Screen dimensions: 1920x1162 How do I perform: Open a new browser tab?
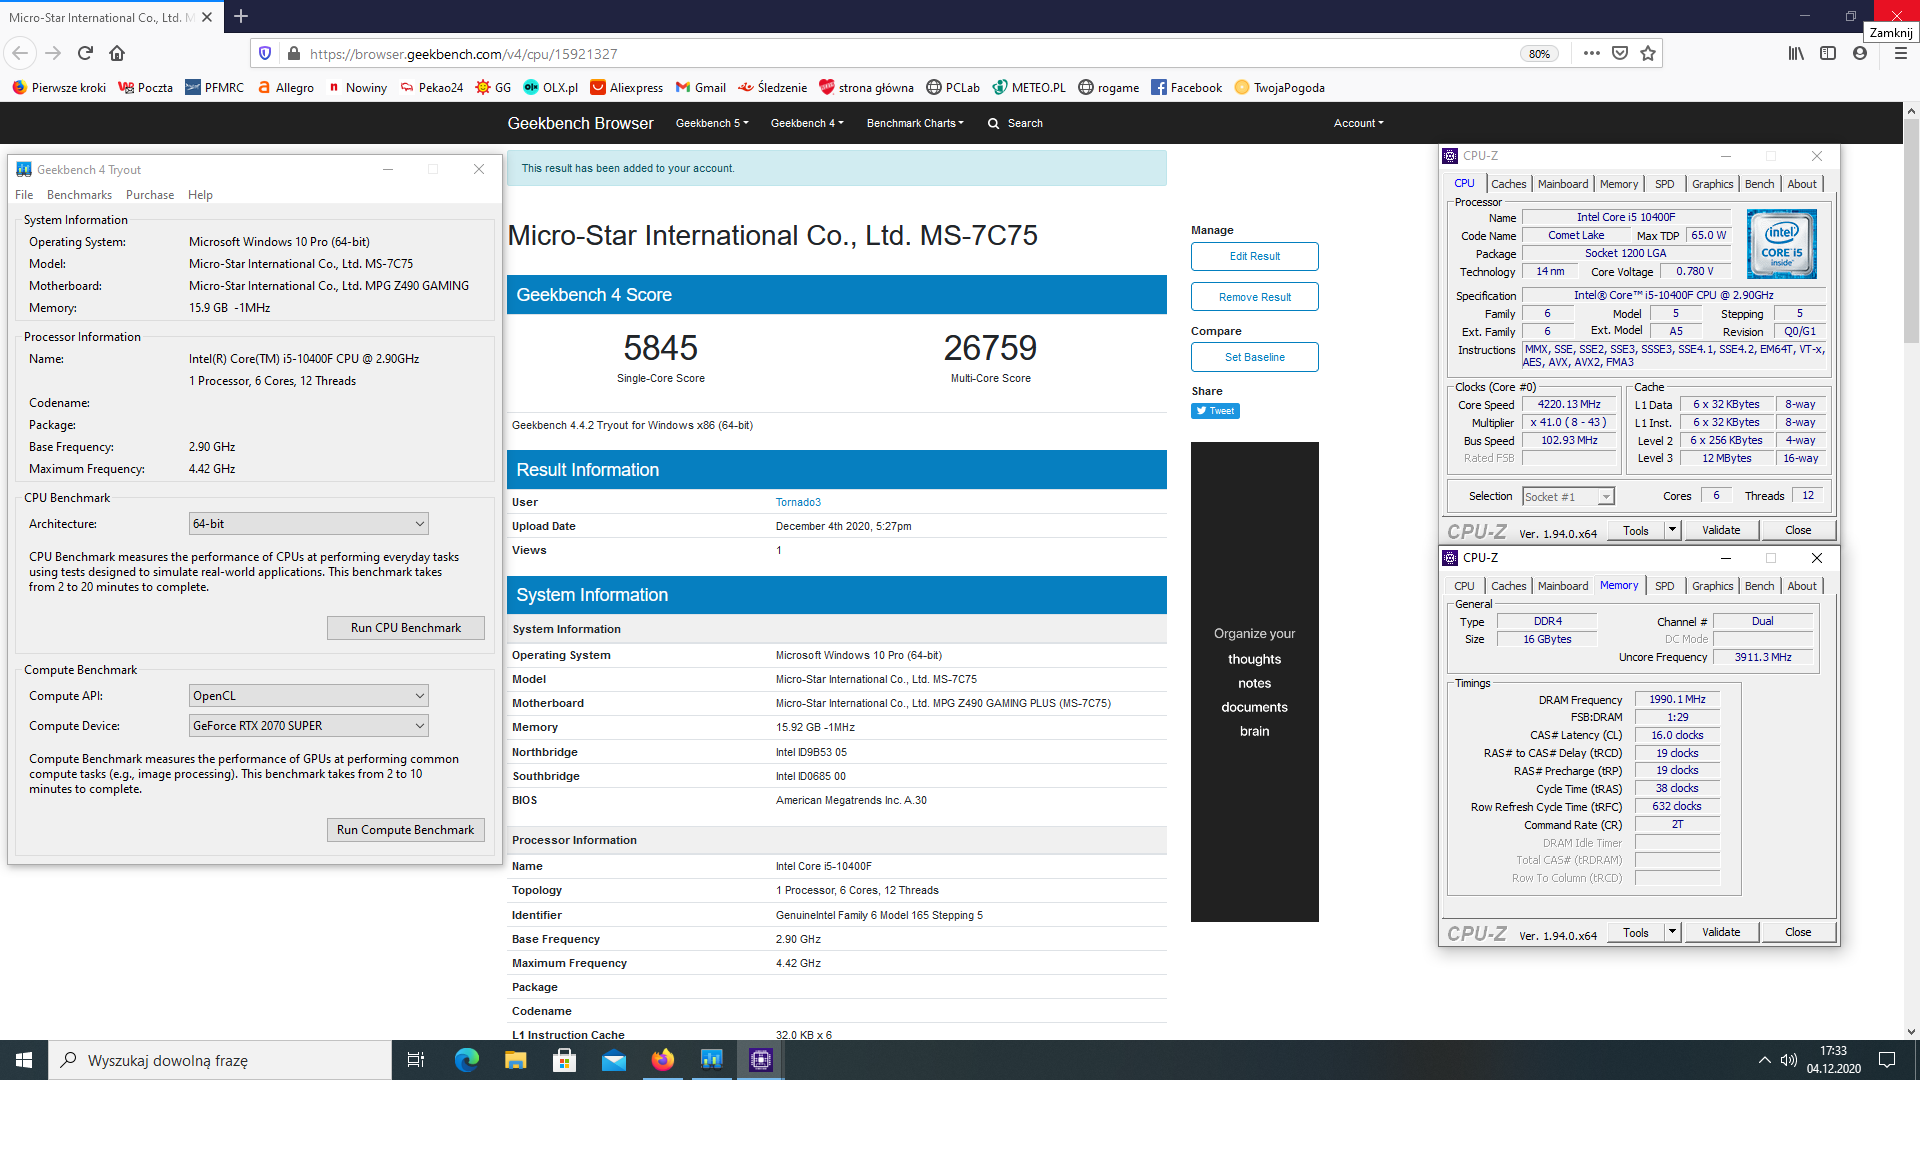coord(241,16)
